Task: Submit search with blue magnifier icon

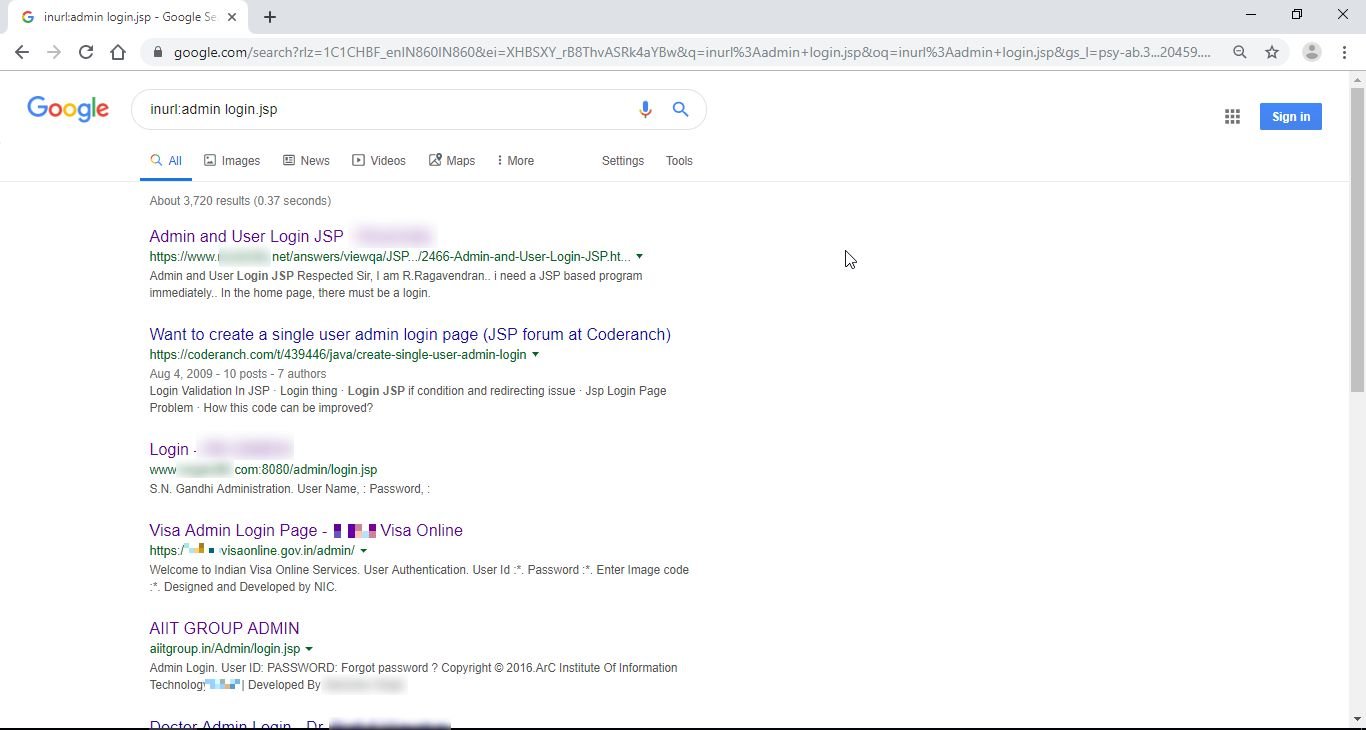Action: click(x=681, y=109)
